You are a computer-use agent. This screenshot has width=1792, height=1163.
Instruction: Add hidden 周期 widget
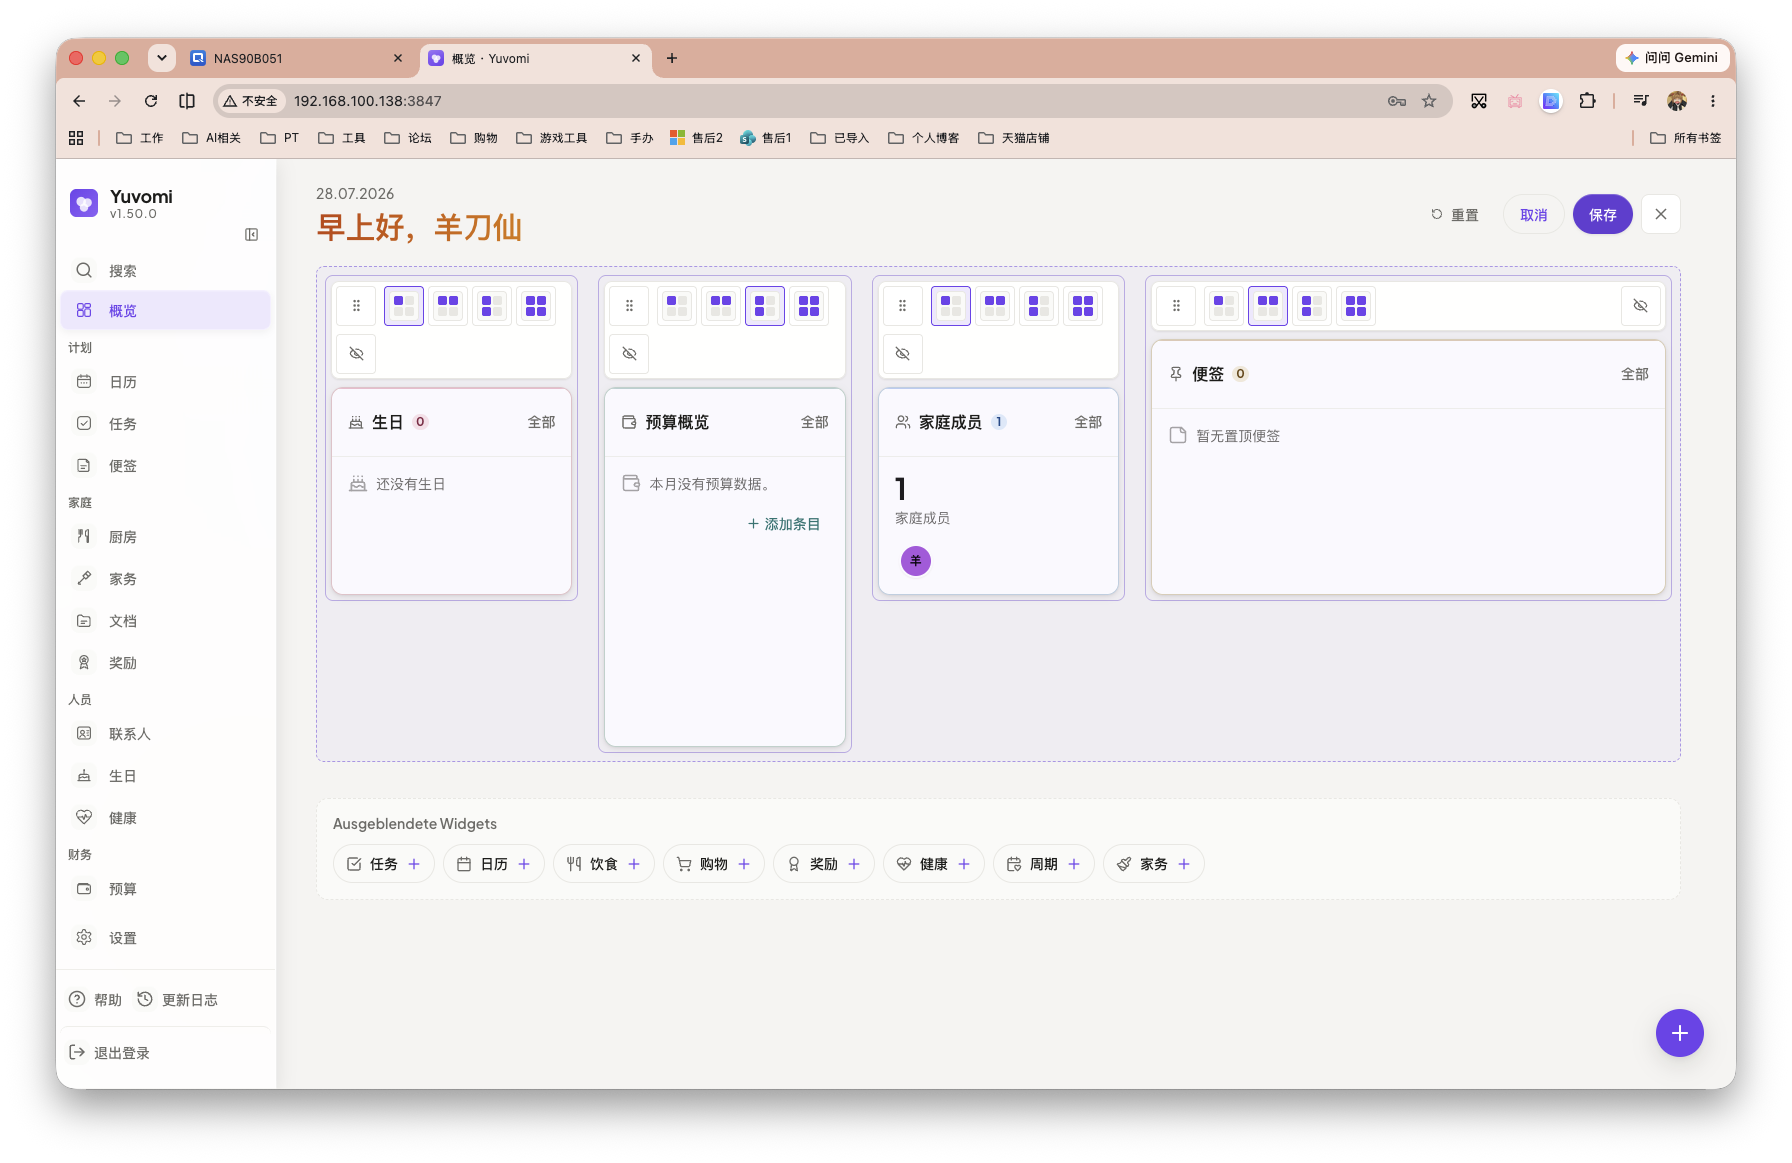1044,864
